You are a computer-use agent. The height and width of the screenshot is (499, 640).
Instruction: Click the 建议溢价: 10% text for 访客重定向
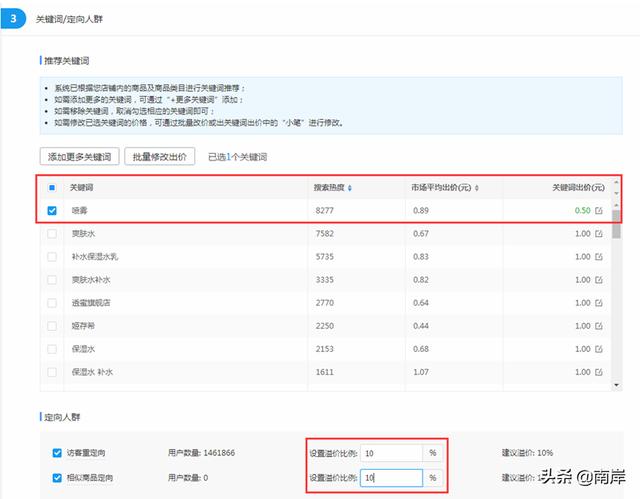pyautogui.click(x=527, y=453)
